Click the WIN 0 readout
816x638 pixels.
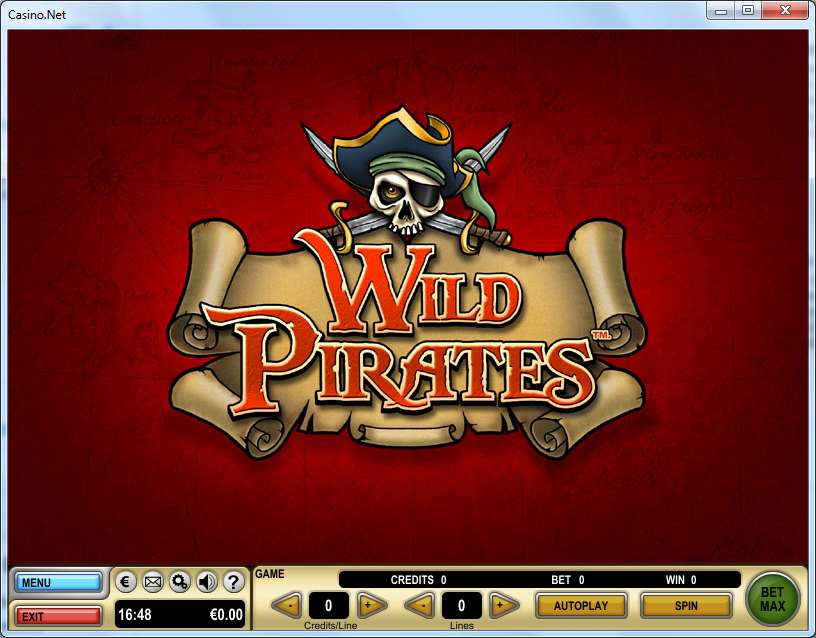tap(681, 580)
